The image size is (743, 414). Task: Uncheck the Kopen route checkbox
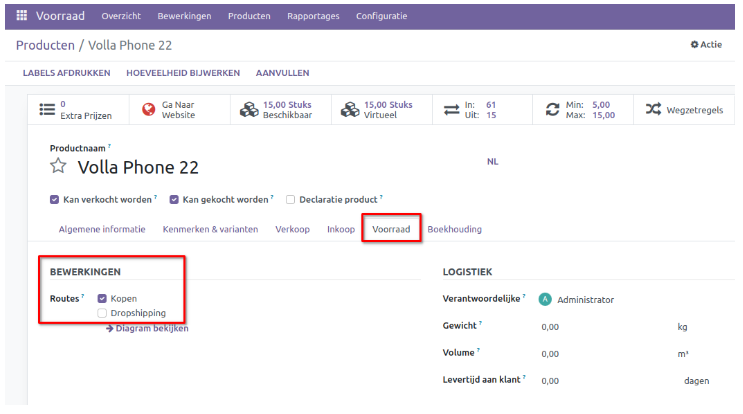pyautogui.click(x=102, y=298)
